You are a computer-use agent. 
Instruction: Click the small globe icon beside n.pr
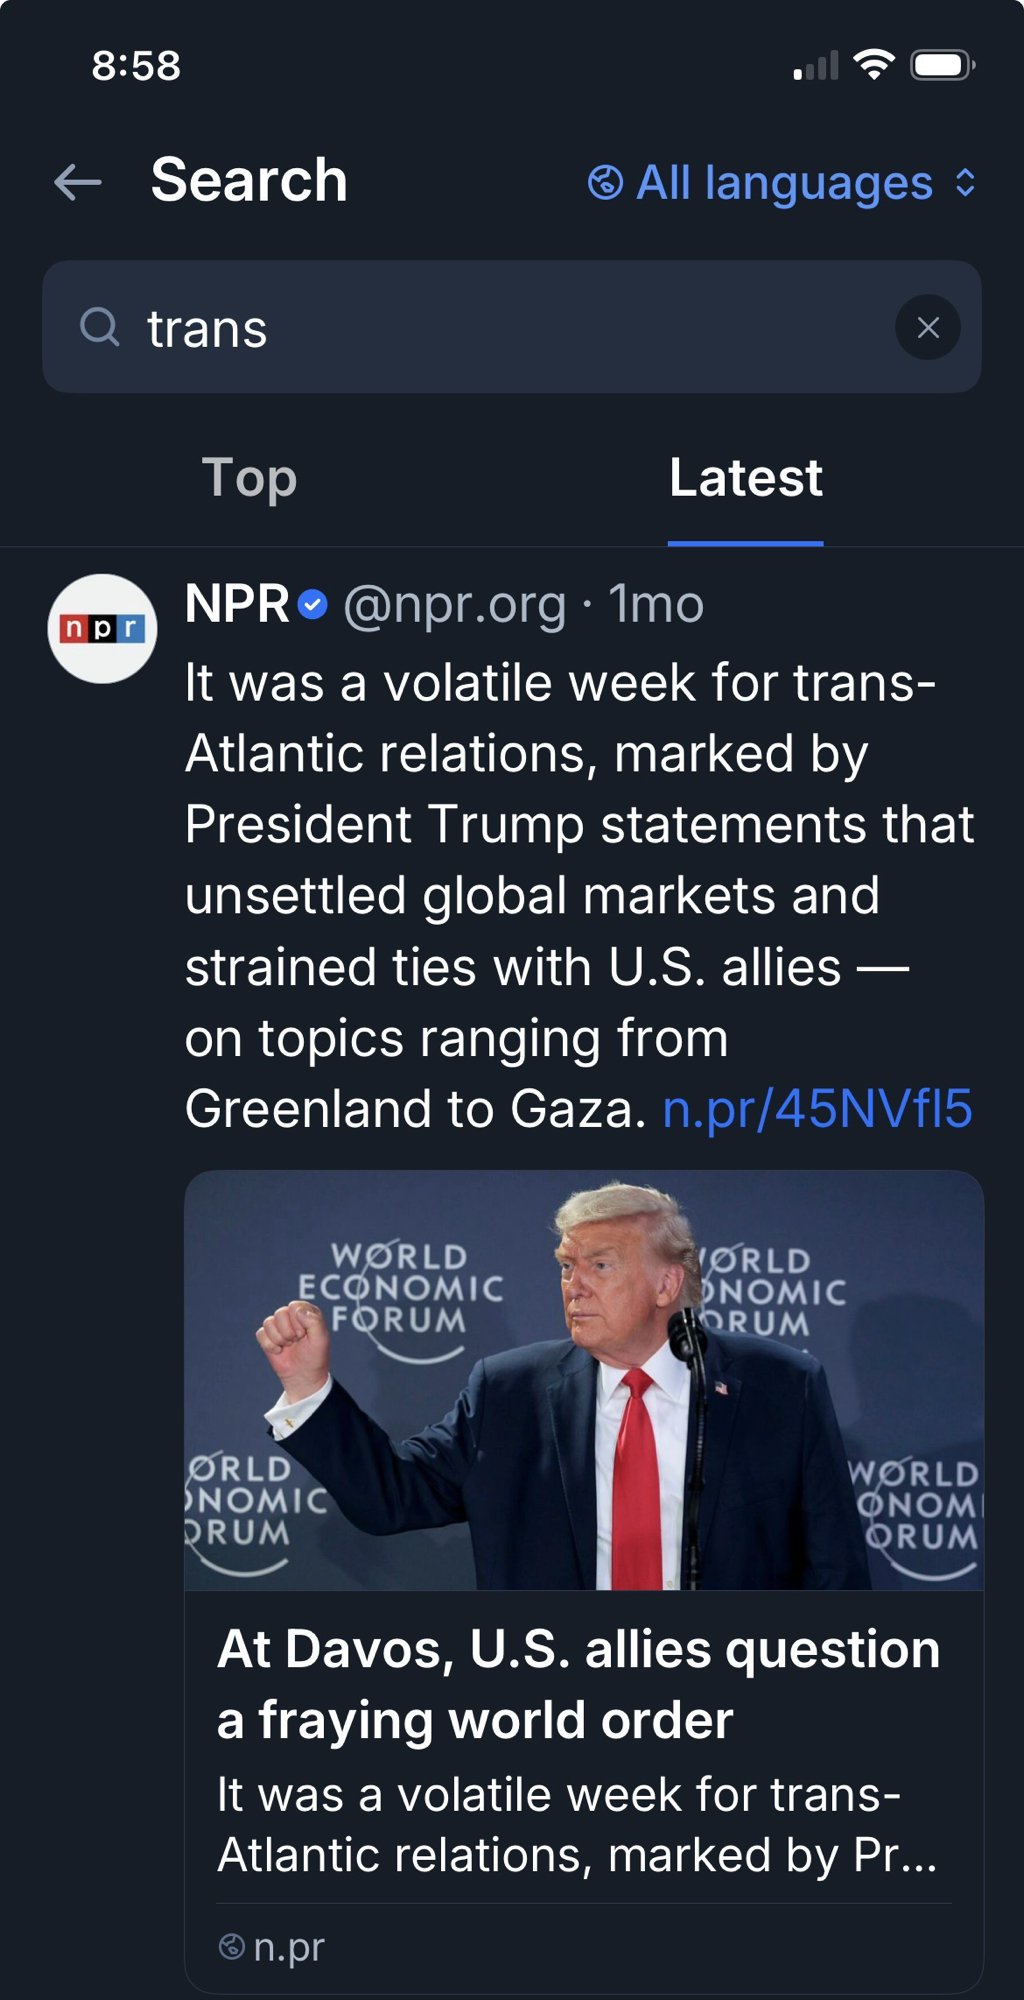click(231, 1946)
